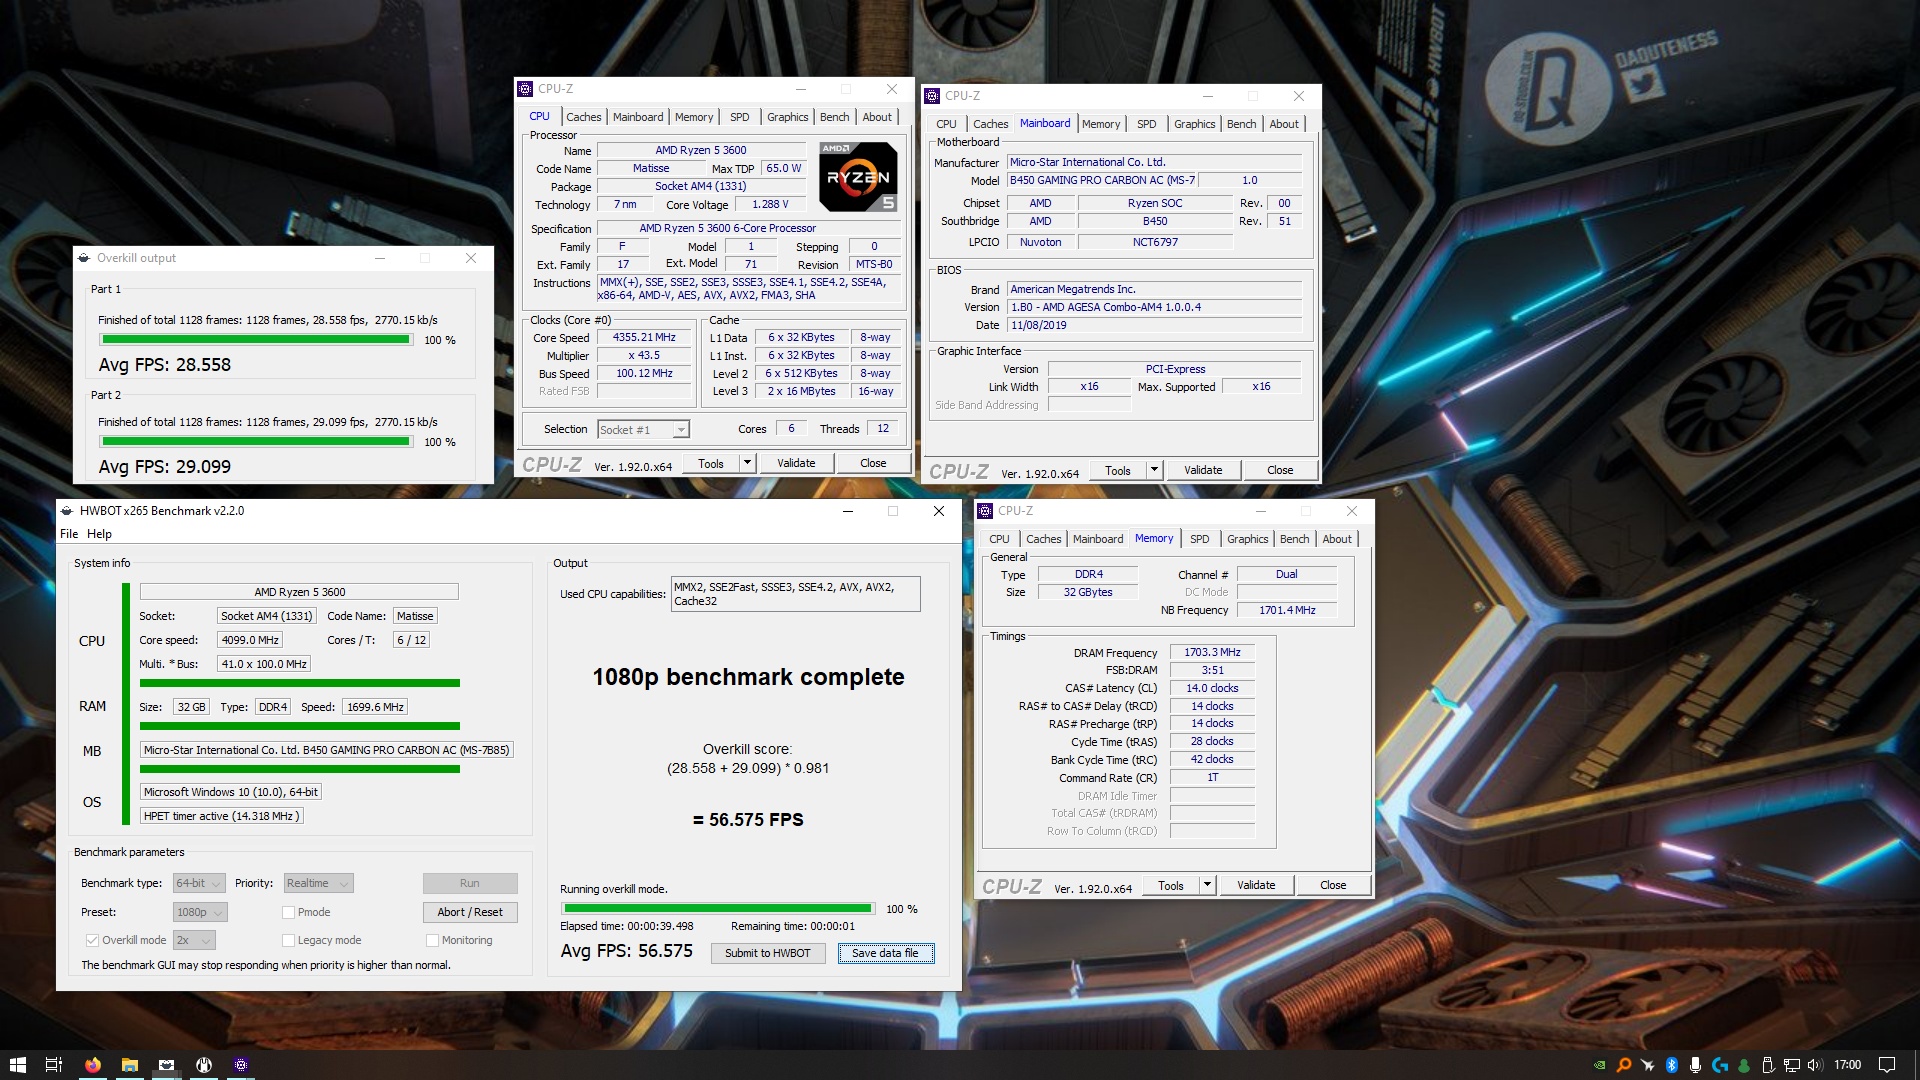Click the Overkill output window icon
Viewport: 1920px width, 1080px height.
(84, 258)
